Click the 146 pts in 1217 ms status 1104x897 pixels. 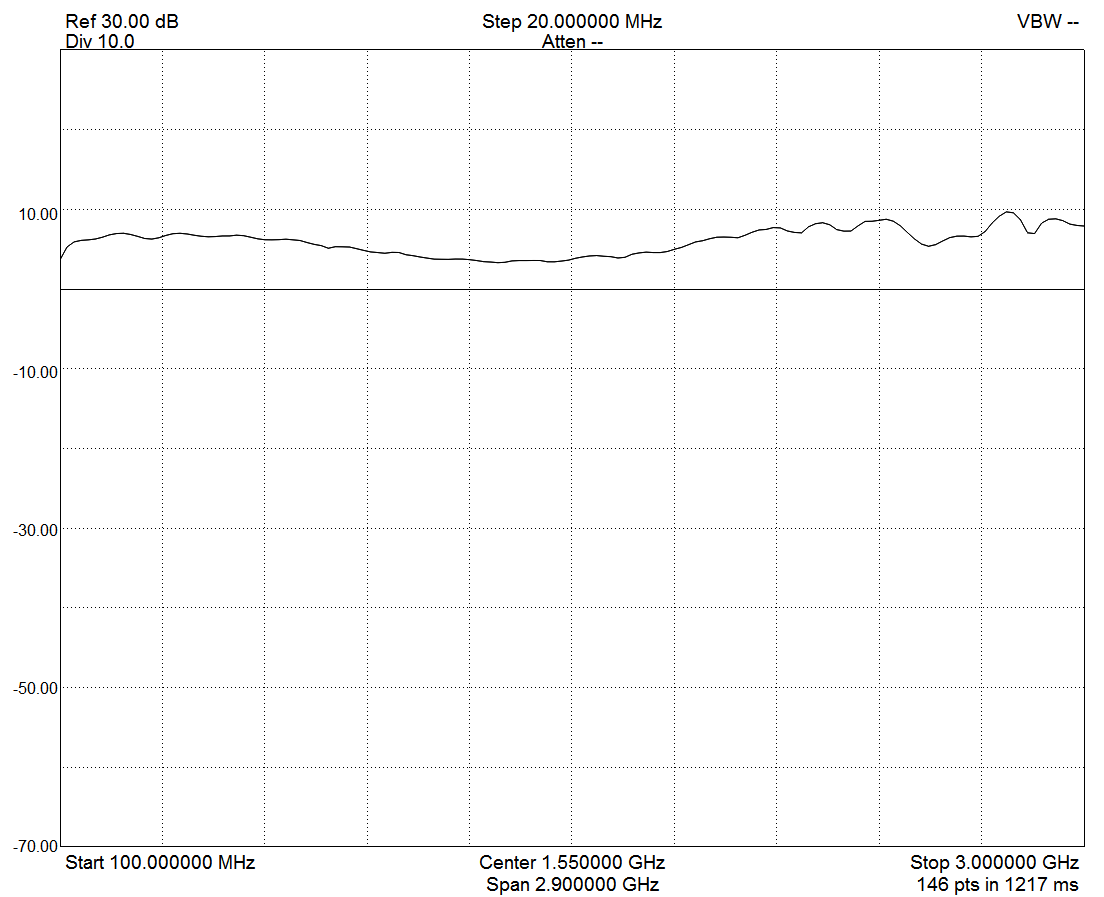[x=997, y=884]
